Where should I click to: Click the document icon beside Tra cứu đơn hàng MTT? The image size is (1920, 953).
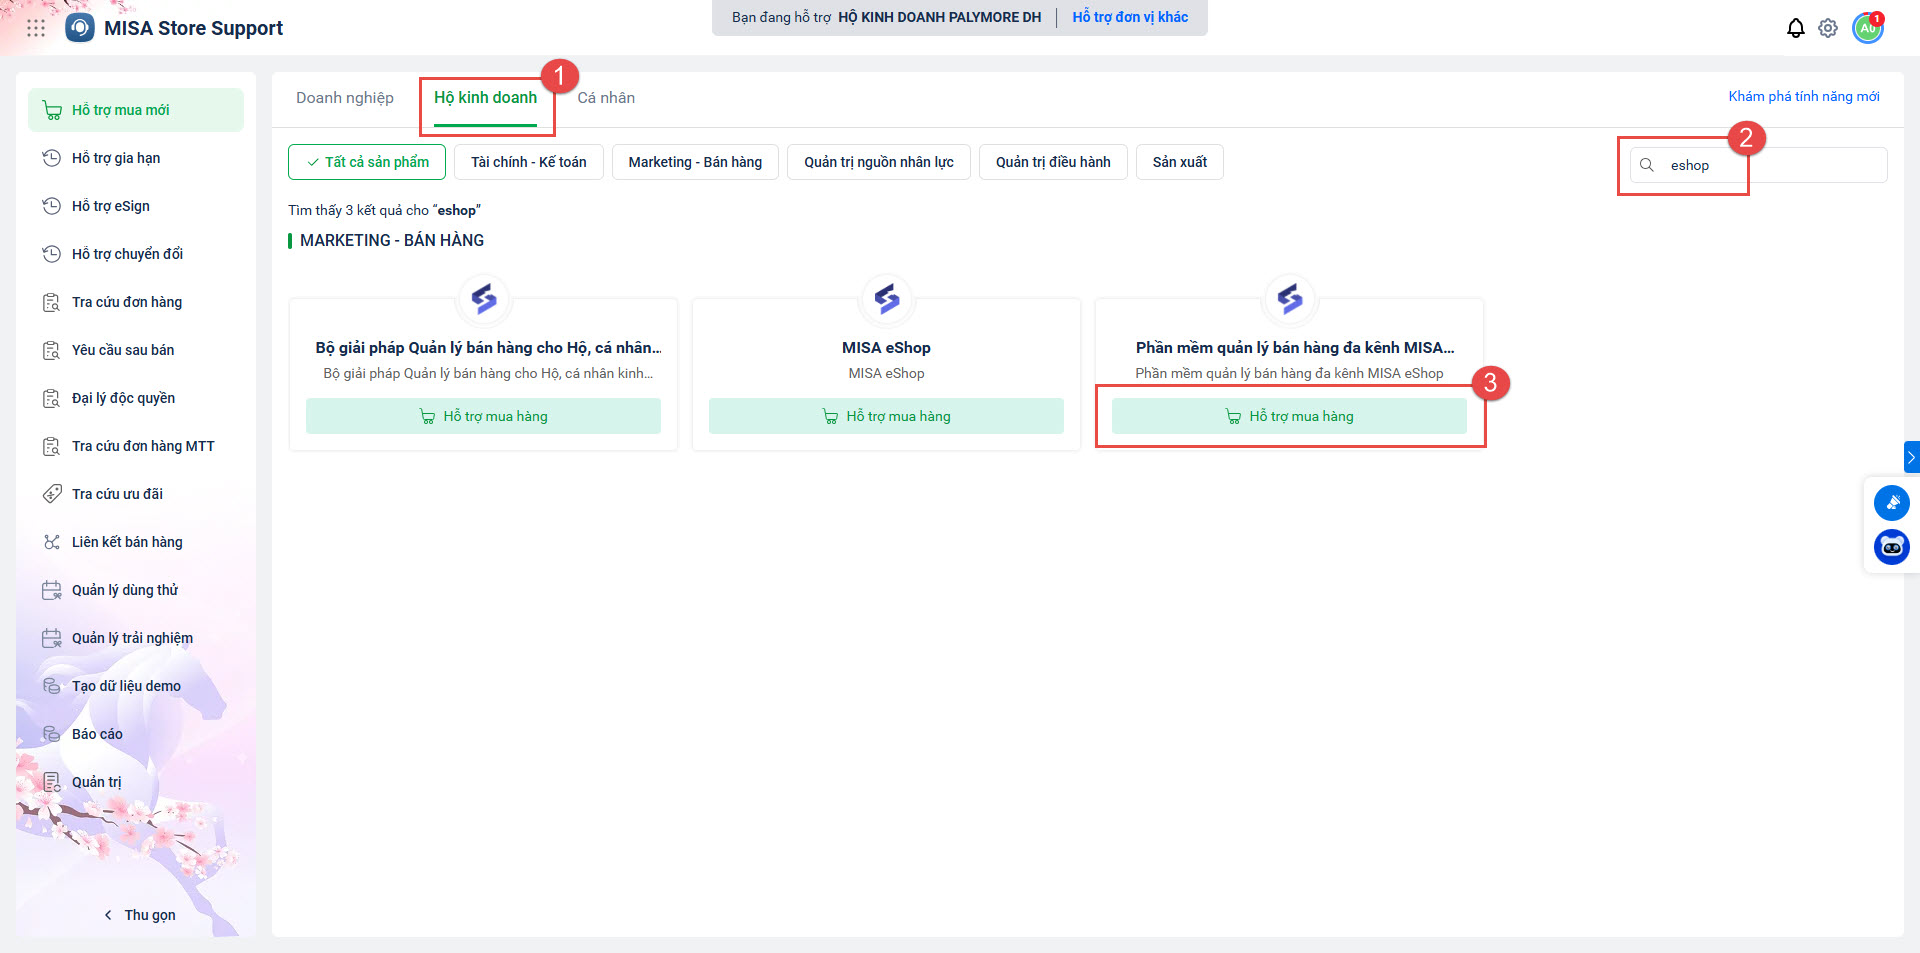tap(52, 446)
